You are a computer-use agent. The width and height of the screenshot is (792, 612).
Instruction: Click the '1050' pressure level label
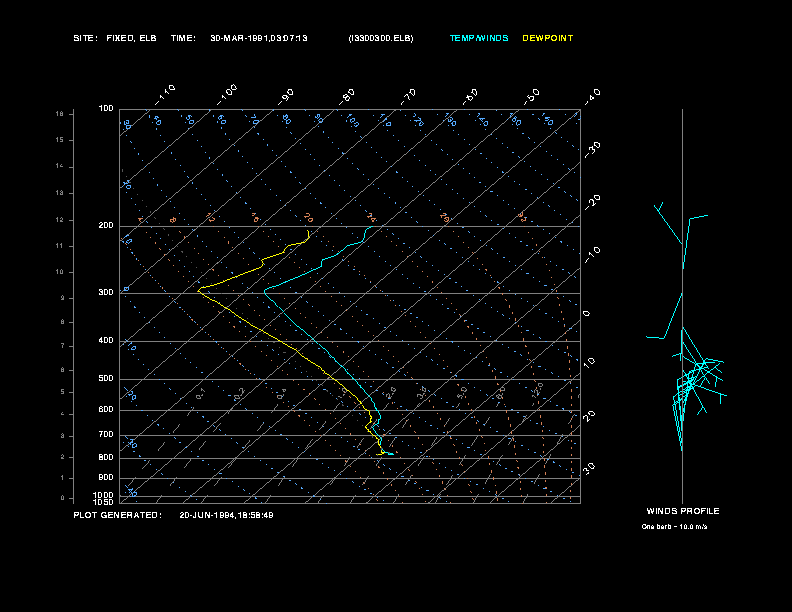(x=104, y=502)
